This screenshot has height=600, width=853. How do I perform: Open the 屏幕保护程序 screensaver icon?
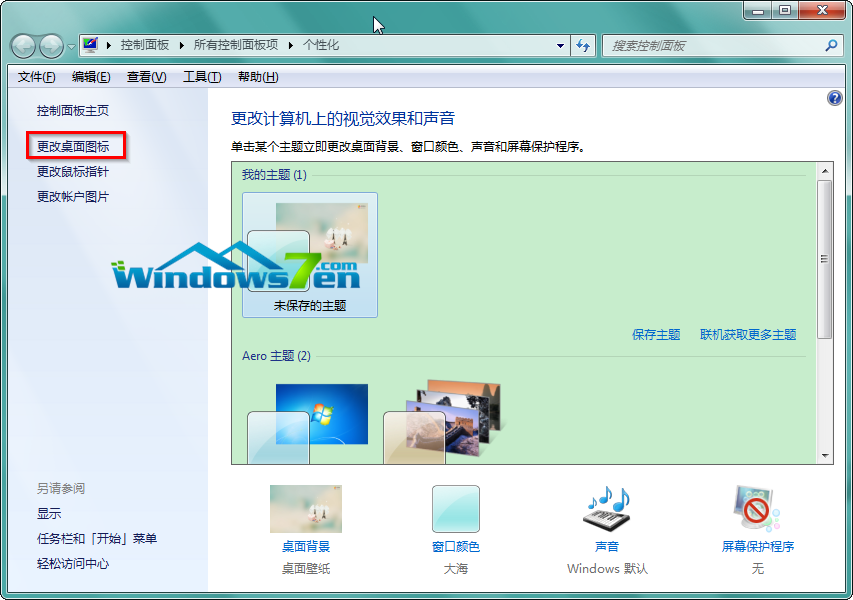[756, 508]
